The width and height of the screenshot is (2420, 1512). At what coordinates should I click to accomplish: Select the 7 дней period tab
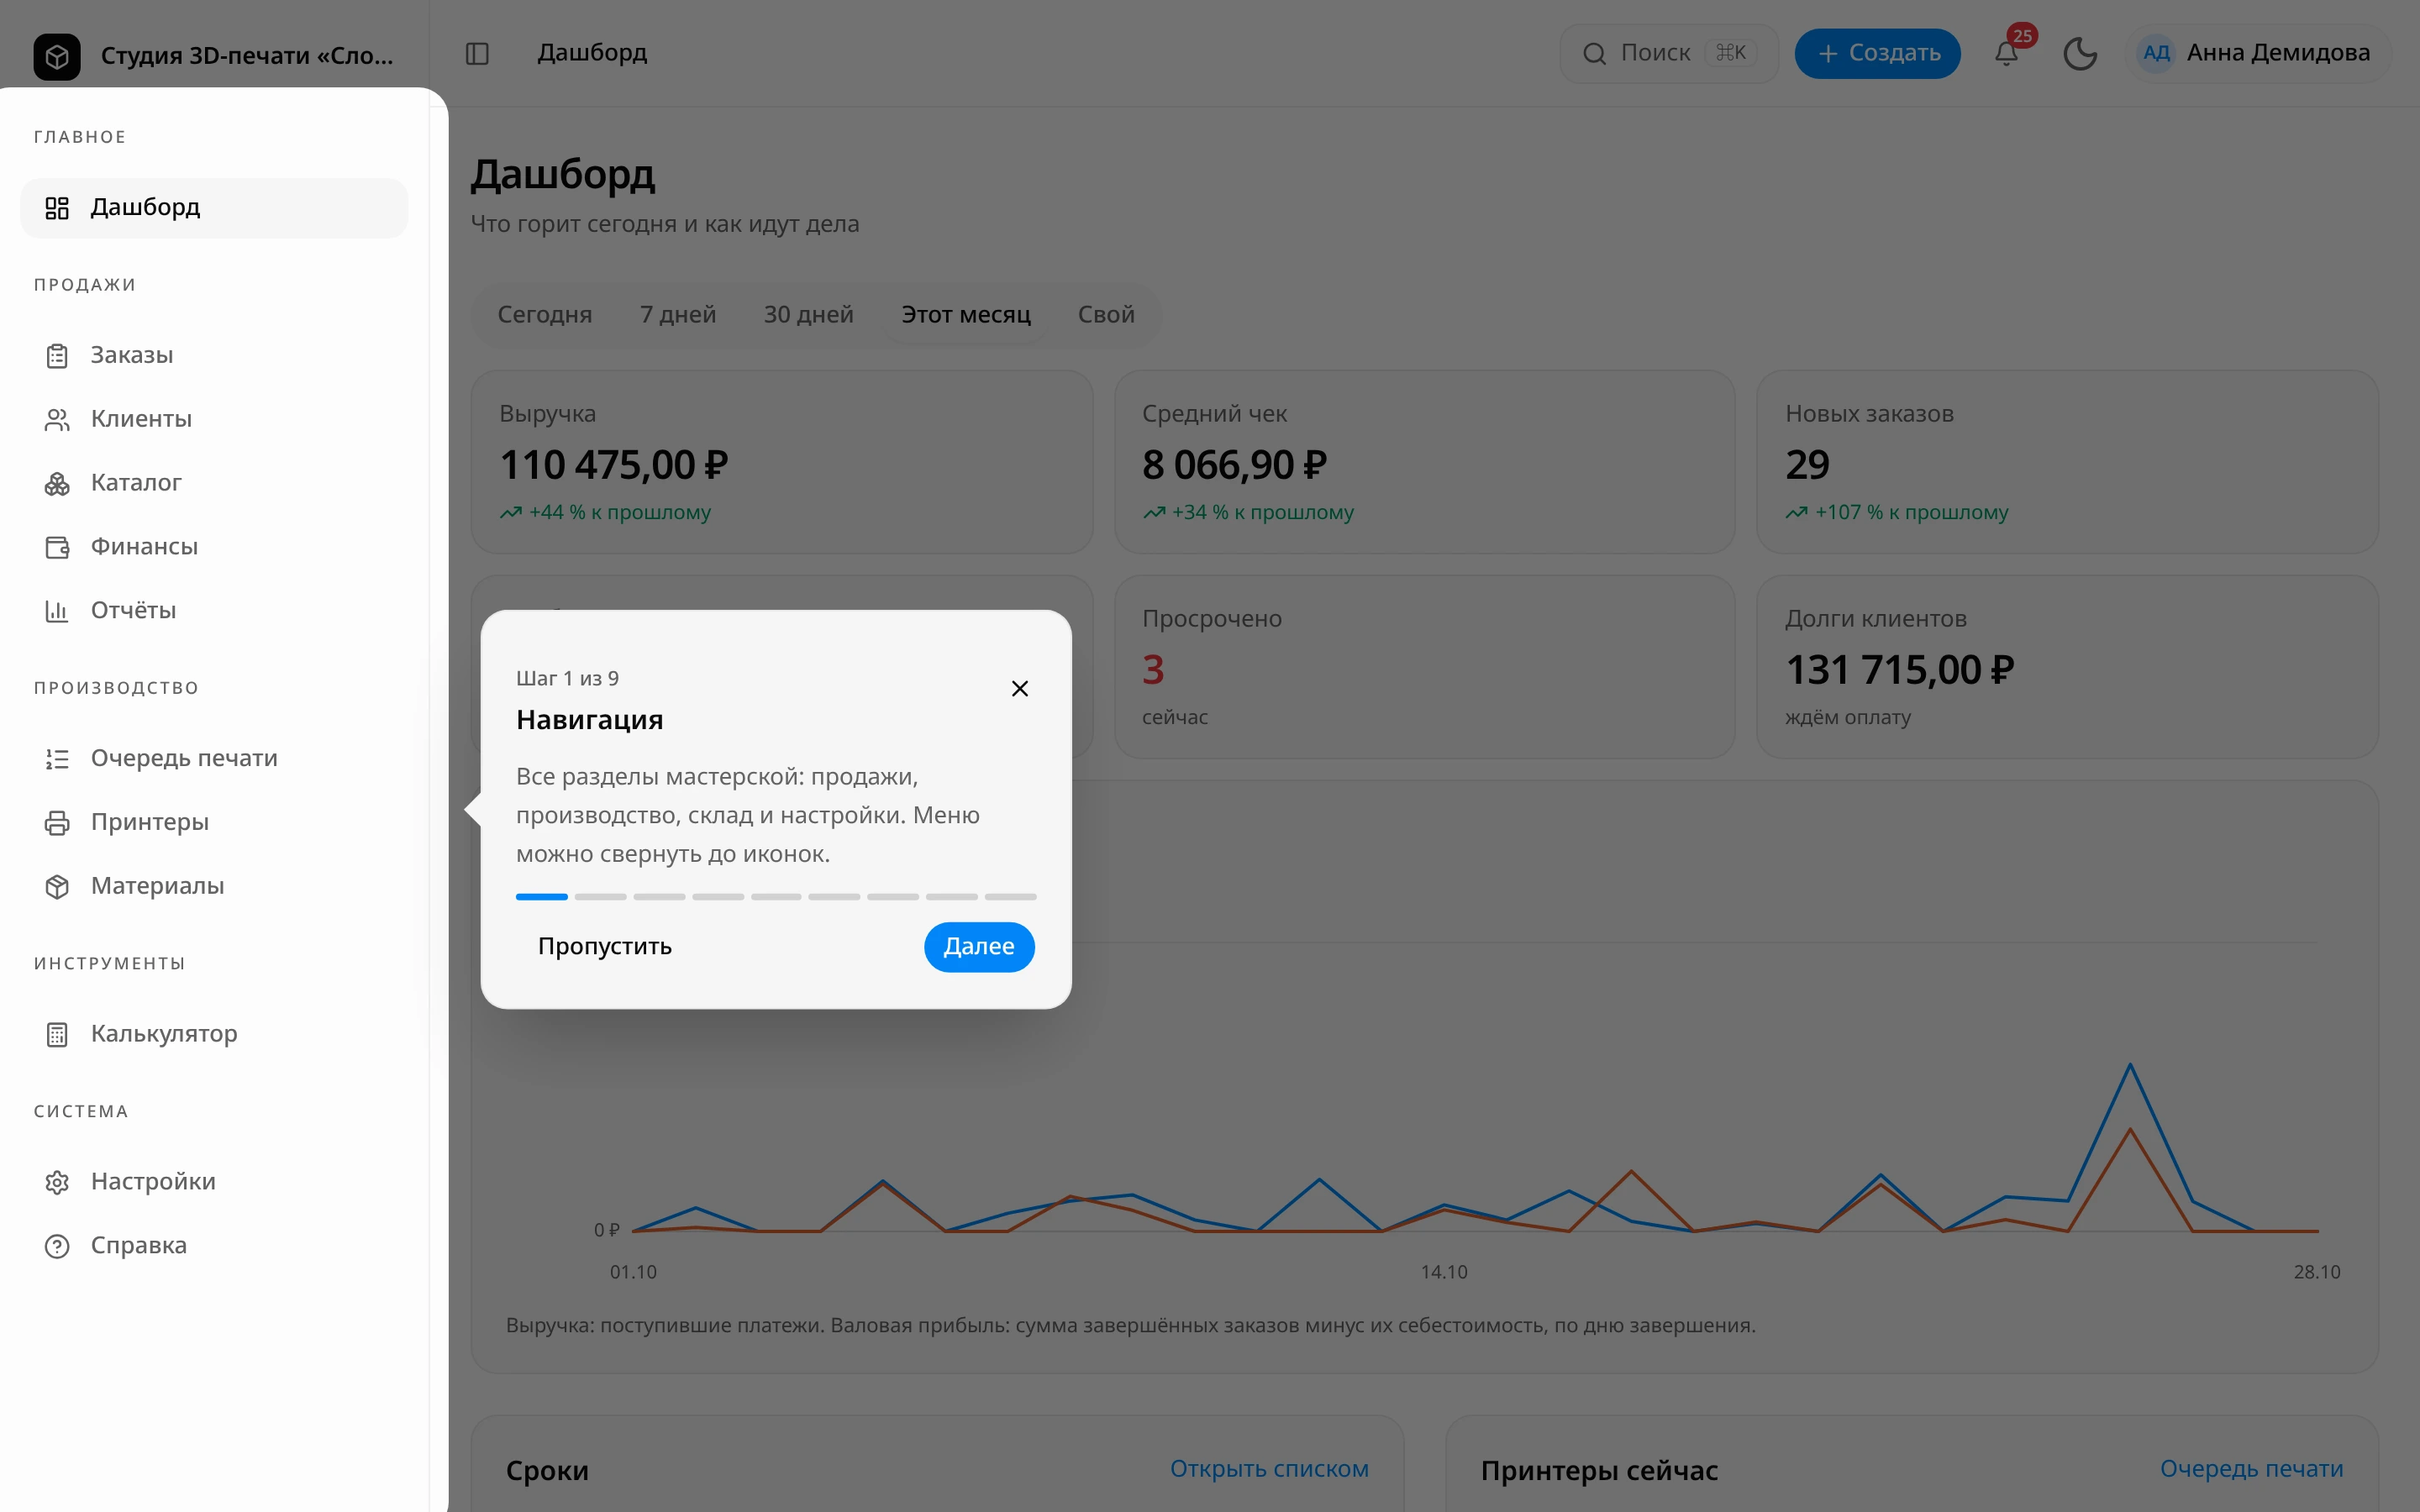click(678, 315)
